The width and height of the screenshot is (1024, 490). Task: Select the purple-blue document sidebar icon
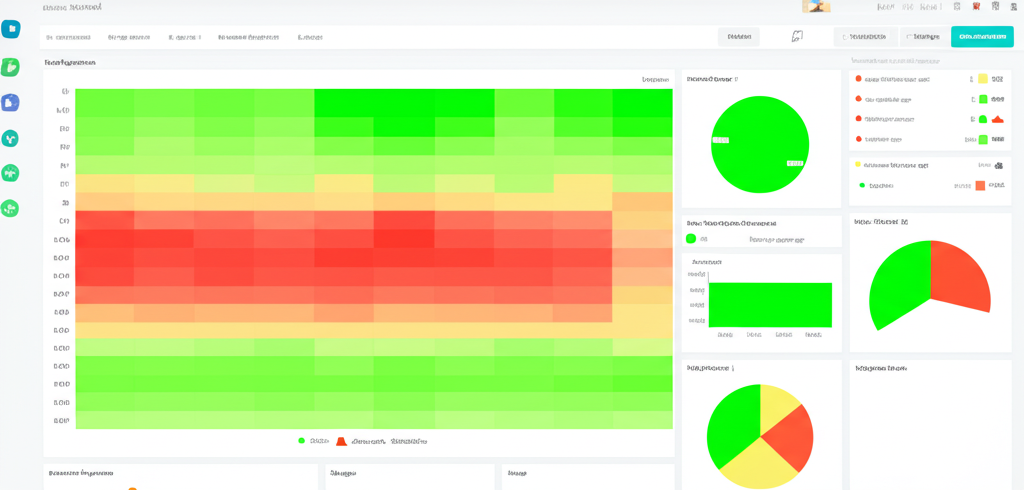[x=11, y=102]
